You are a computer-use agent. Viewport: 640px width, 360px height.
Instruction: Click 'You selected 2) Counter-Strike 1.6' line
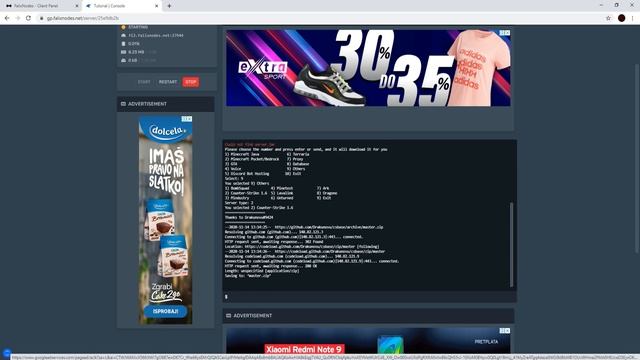pyautogui.click(x=259, y=208)
